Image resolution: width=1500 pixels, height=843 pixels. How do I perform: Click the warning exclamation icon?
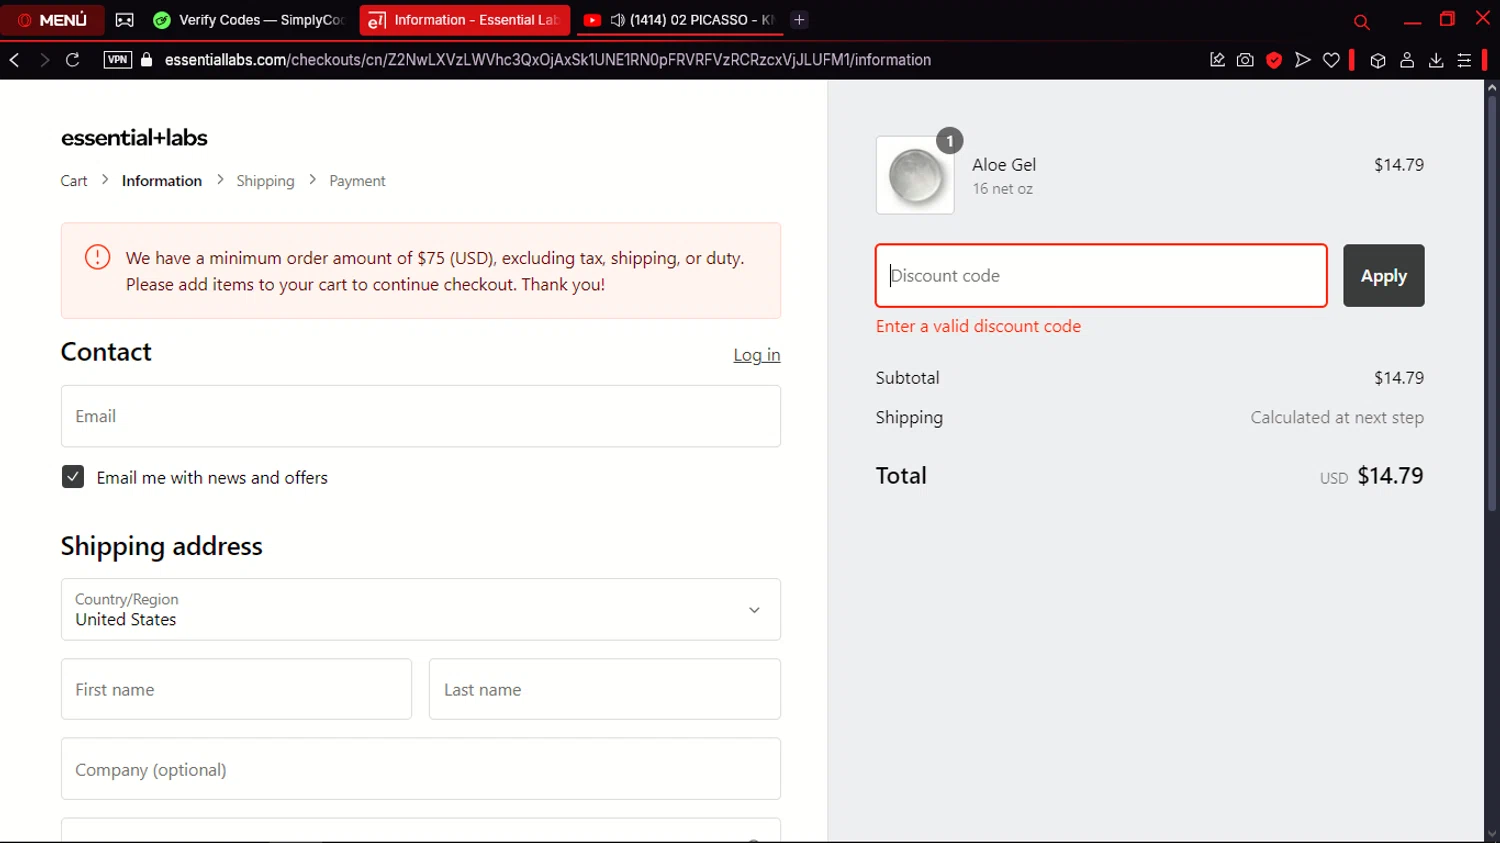tap(97, 257)
